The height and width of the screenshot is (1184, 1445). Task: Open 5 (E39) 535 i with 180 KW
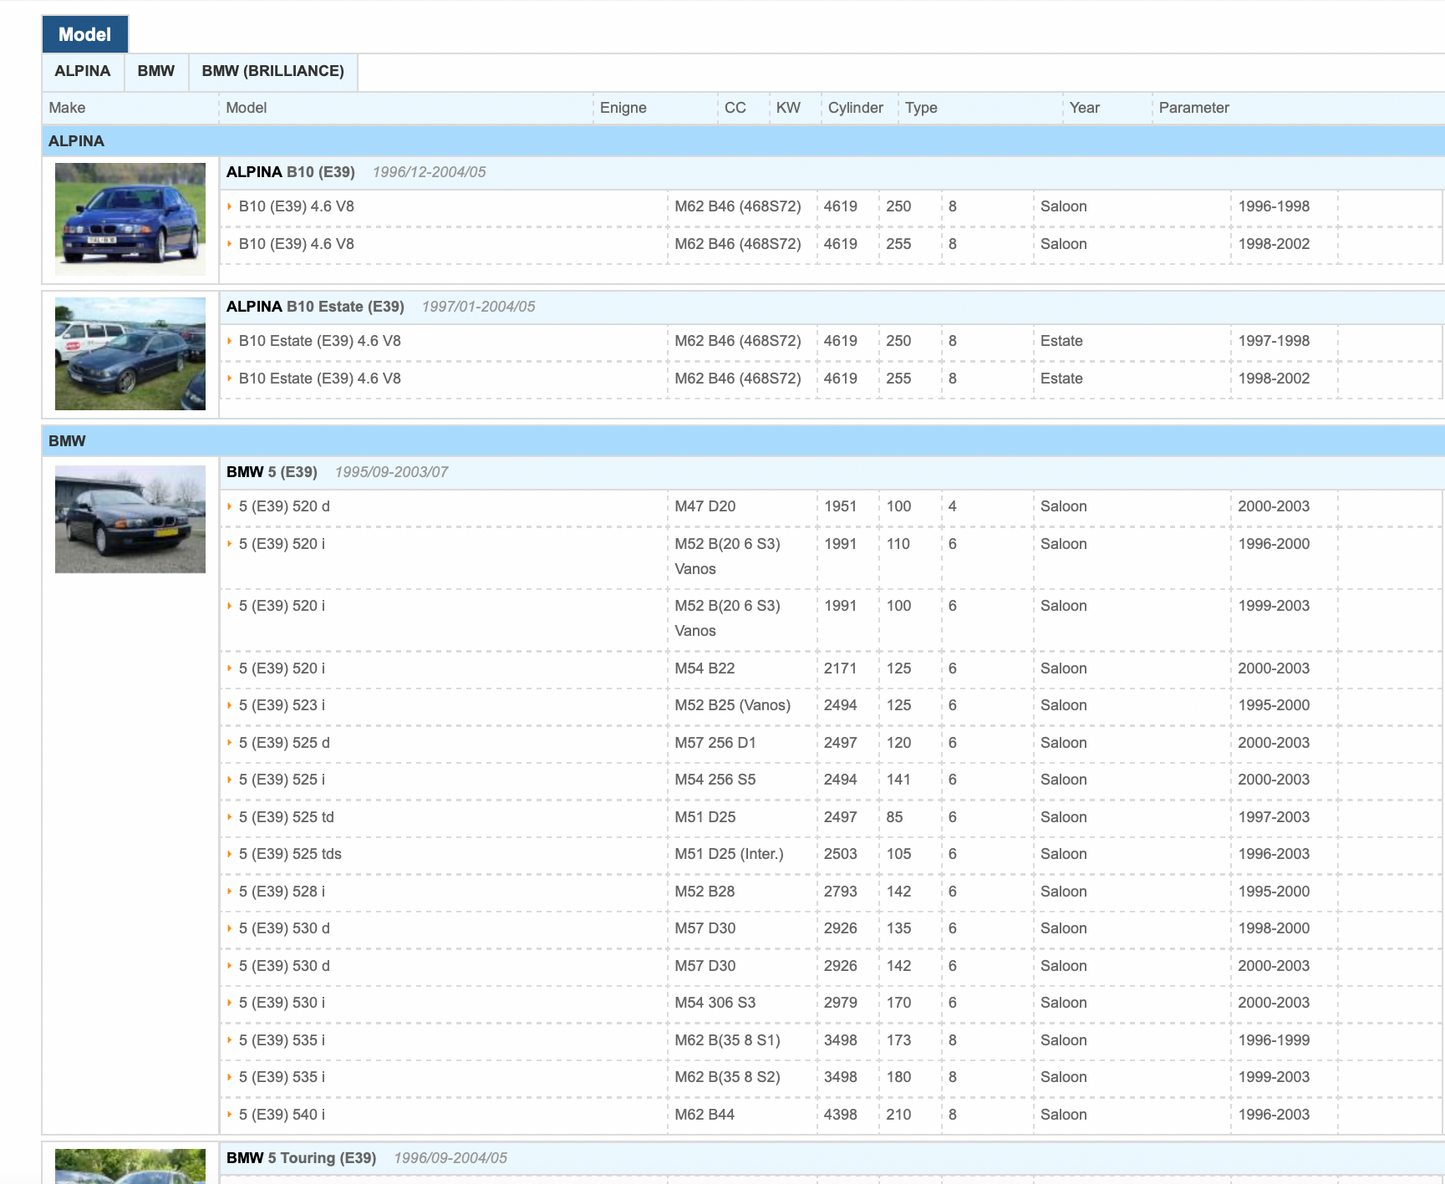(282, 1078)
